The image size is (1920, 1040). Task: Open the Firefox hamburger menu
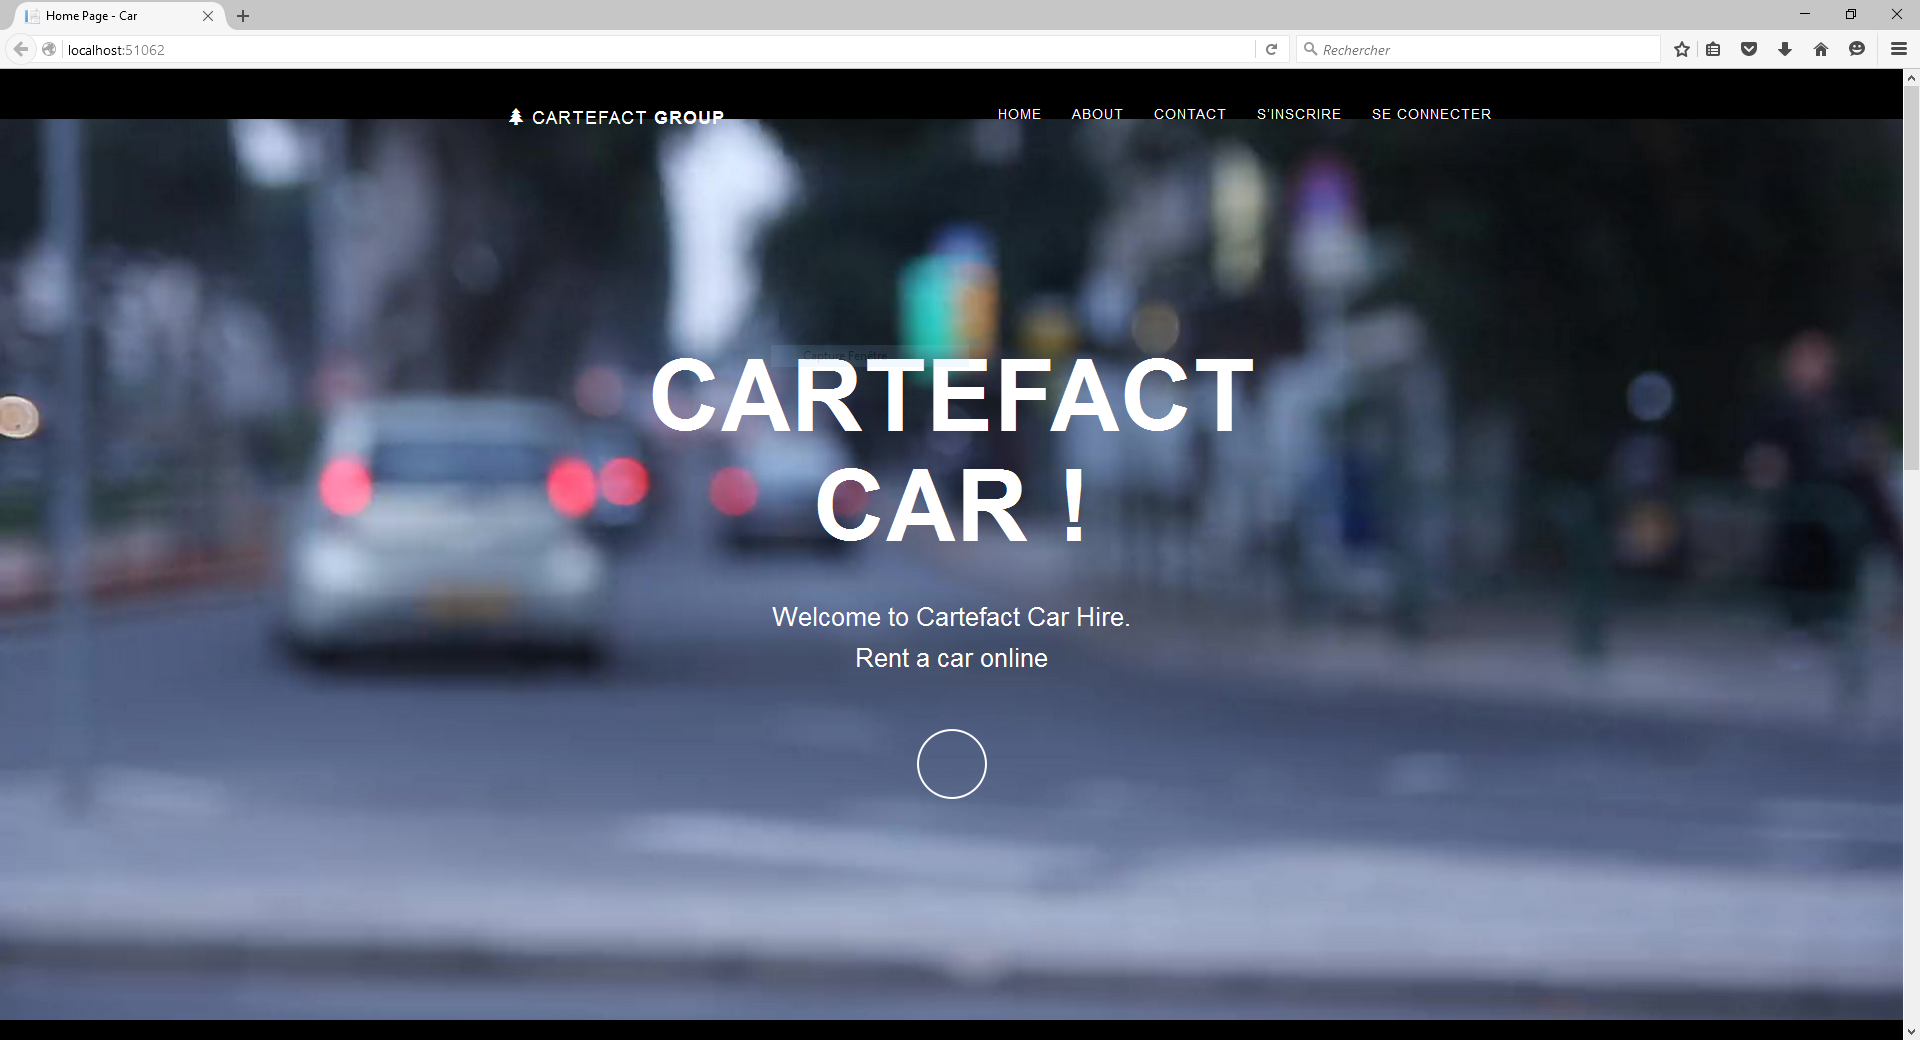coord(1898,49)
